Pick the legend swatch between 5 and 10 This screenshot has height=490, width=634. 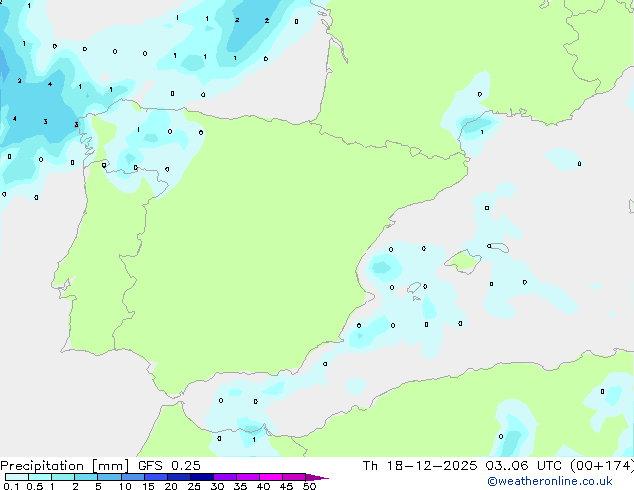(109, 477)
